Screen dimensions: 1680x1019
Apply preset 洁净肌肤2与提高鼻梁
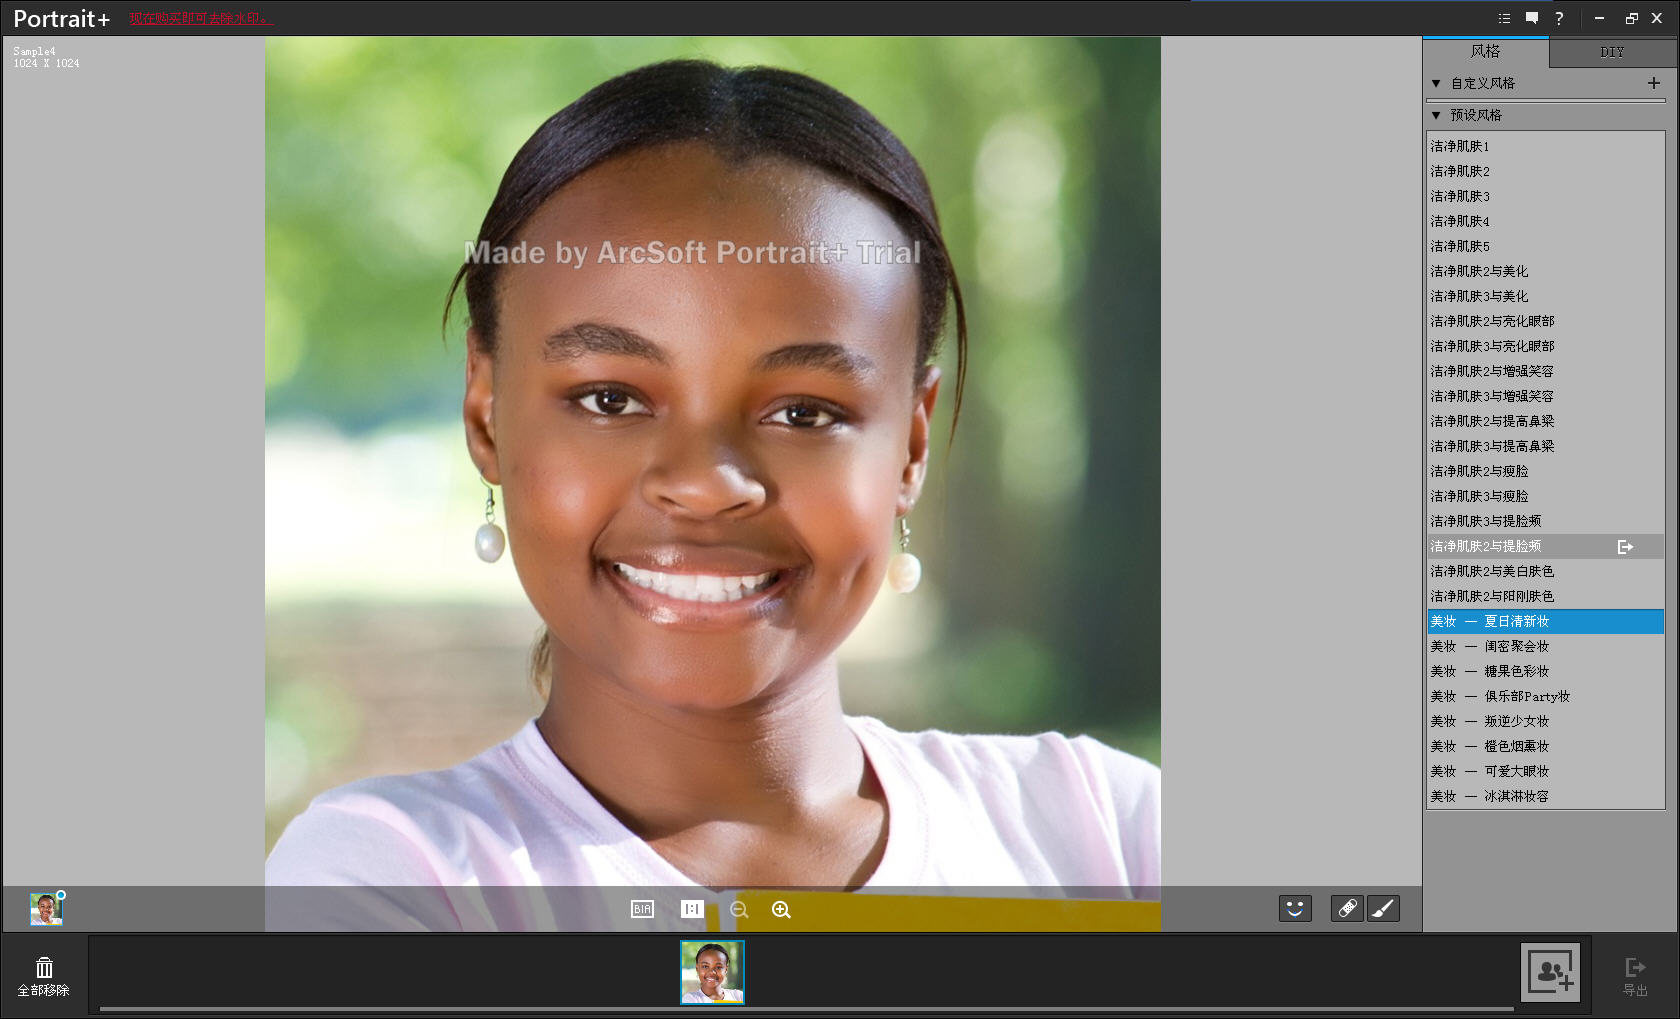[x=1545, y=421]
